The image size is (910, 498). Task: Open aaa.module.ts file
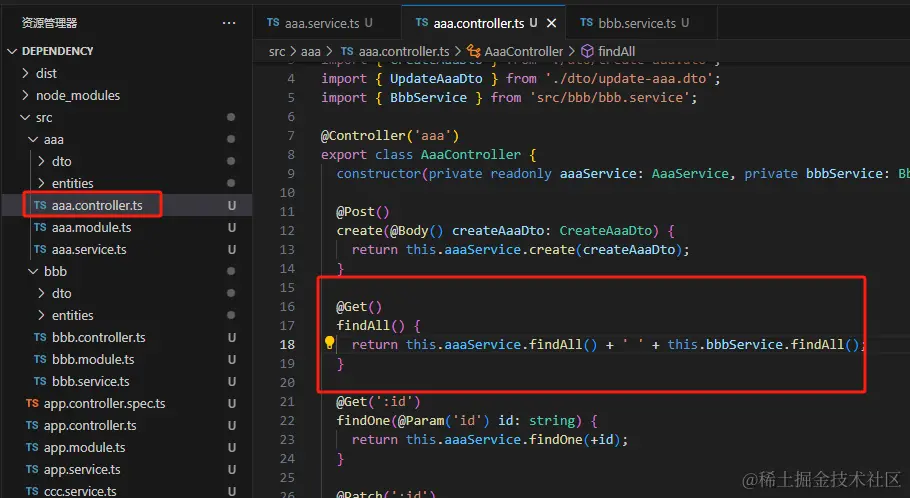(127, 228)
